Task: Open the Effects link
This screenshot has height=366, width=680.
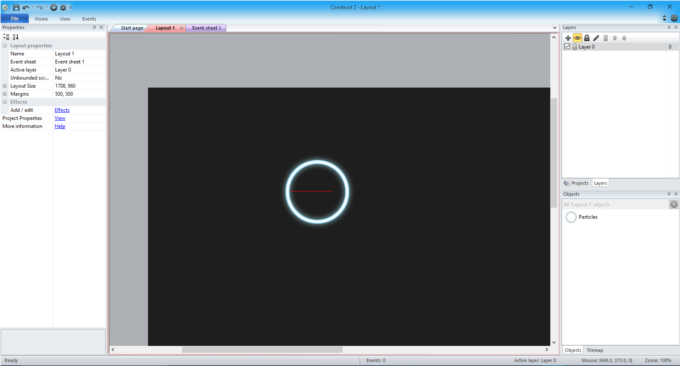Action: (62, 110)
